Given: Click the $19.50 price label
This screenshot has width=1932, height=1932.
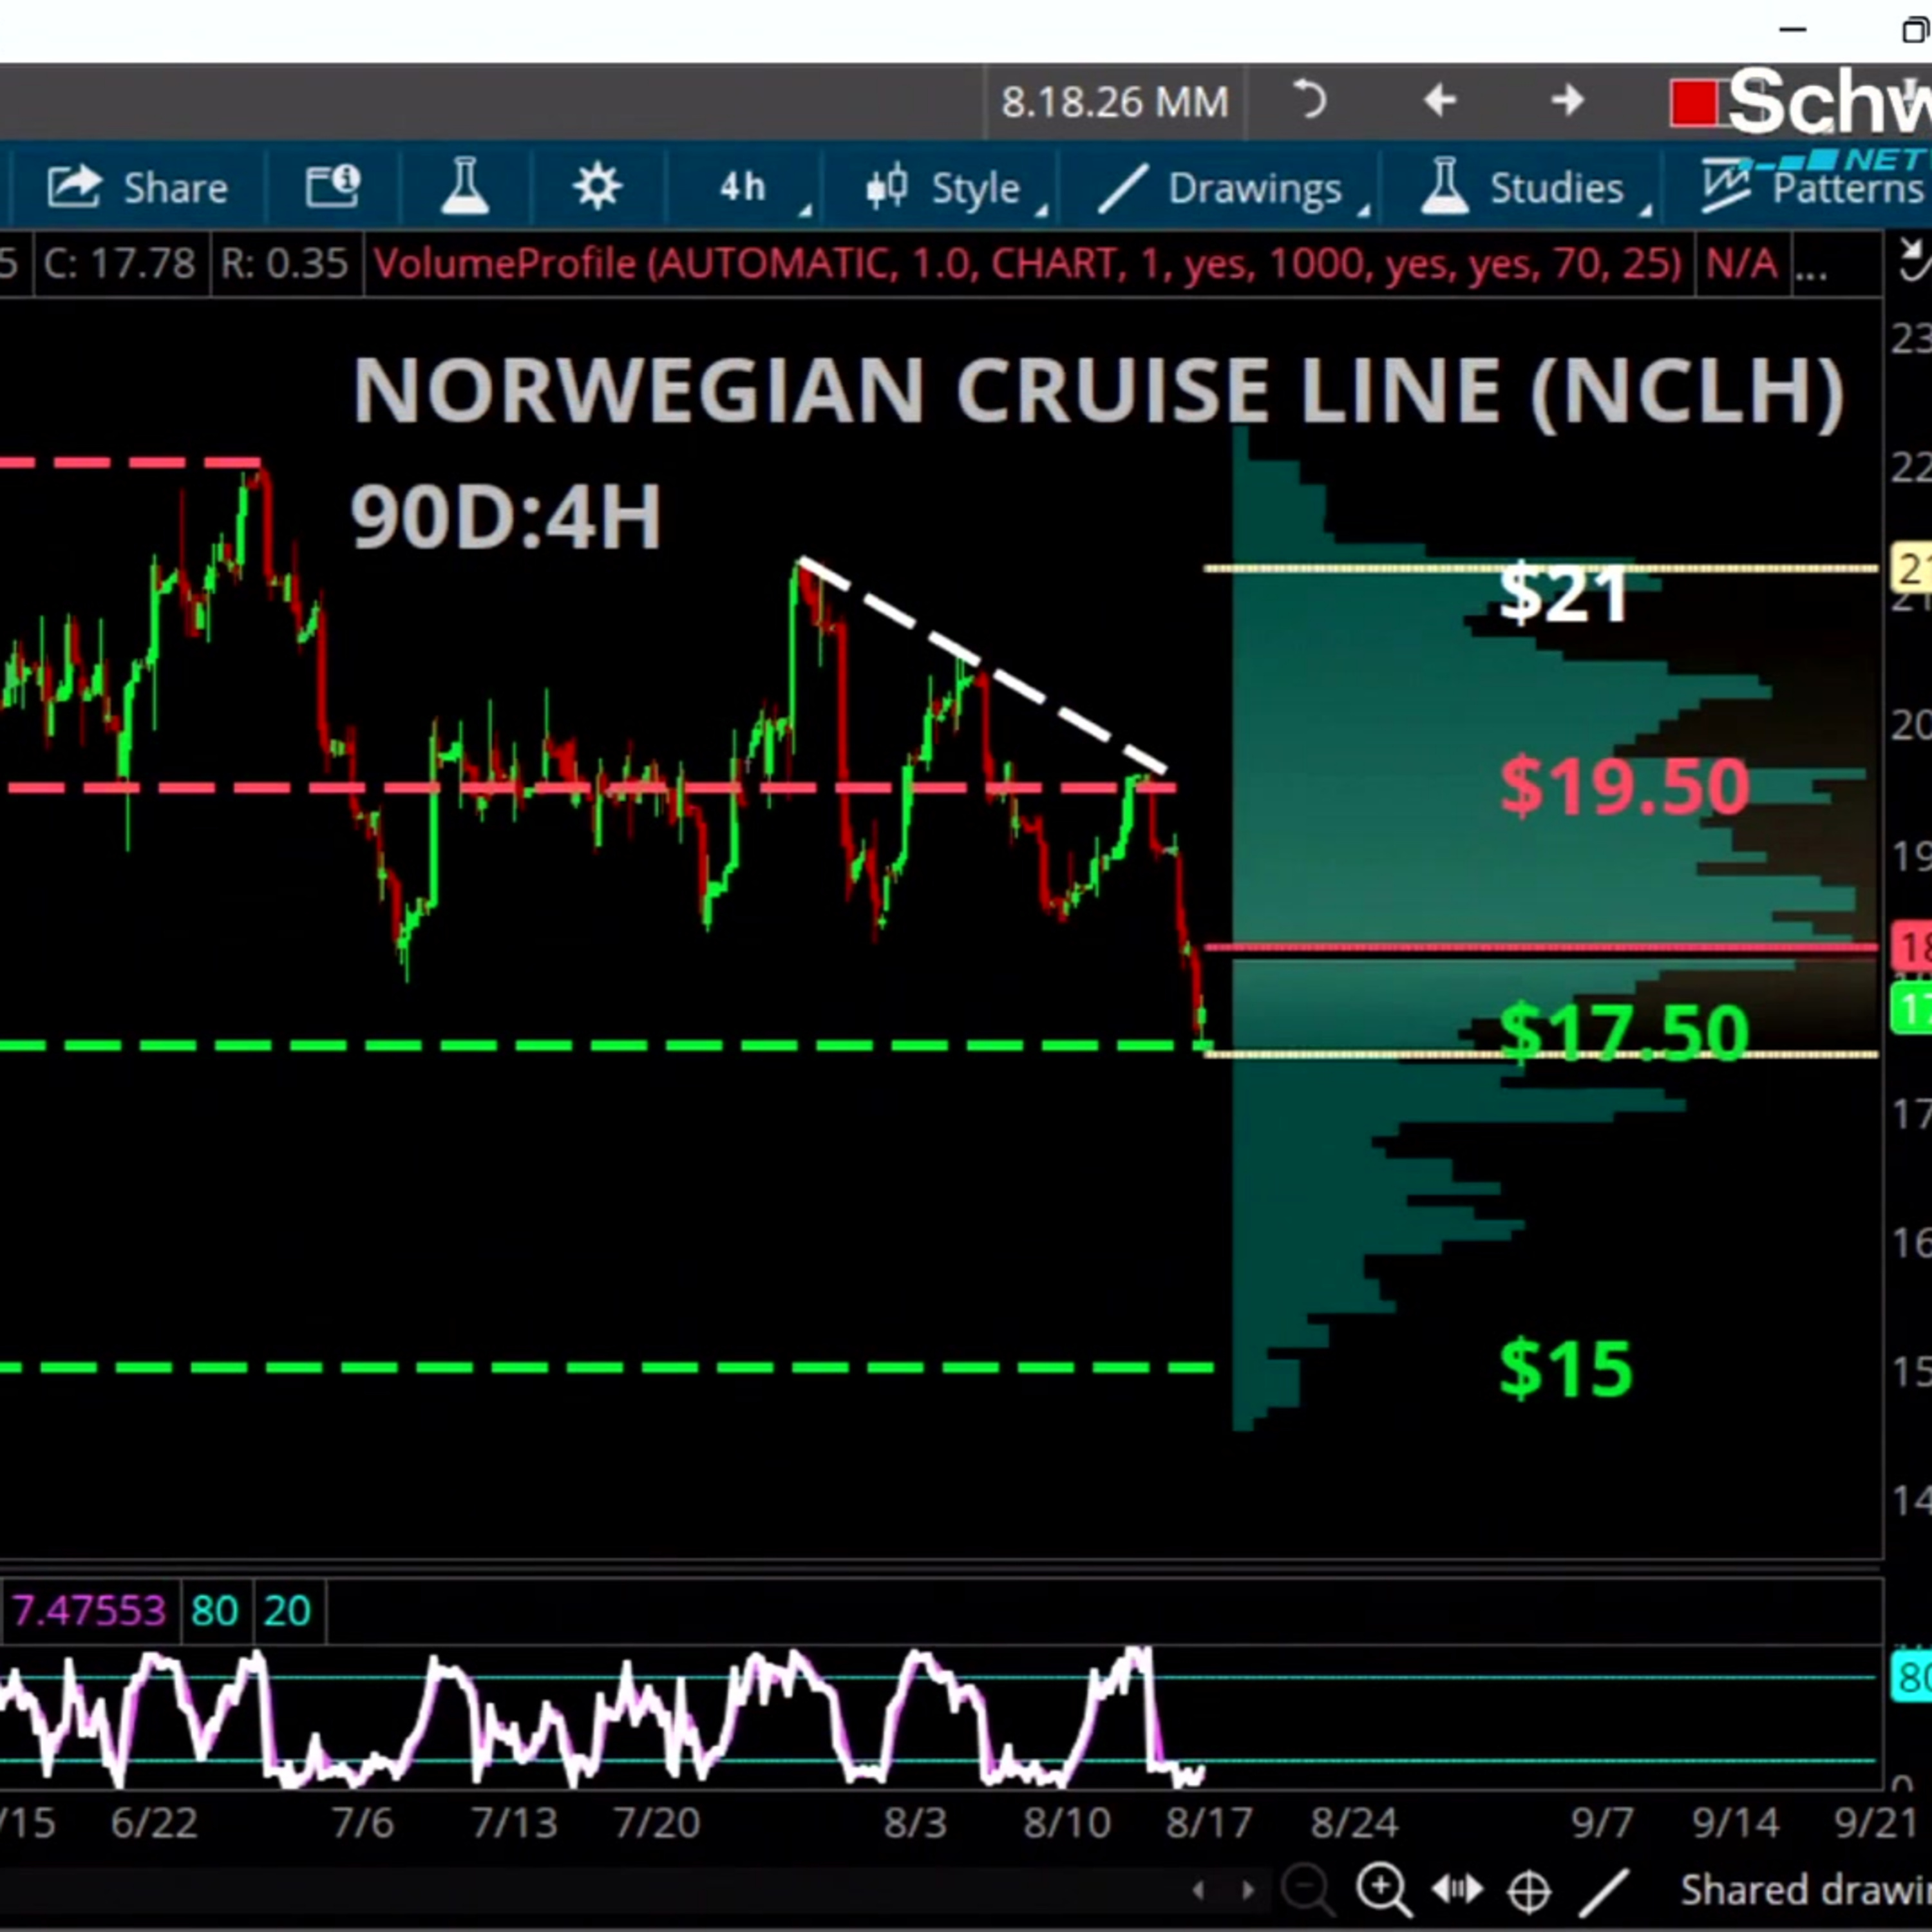Looking at the screenshot, I should coord(1625,786).
